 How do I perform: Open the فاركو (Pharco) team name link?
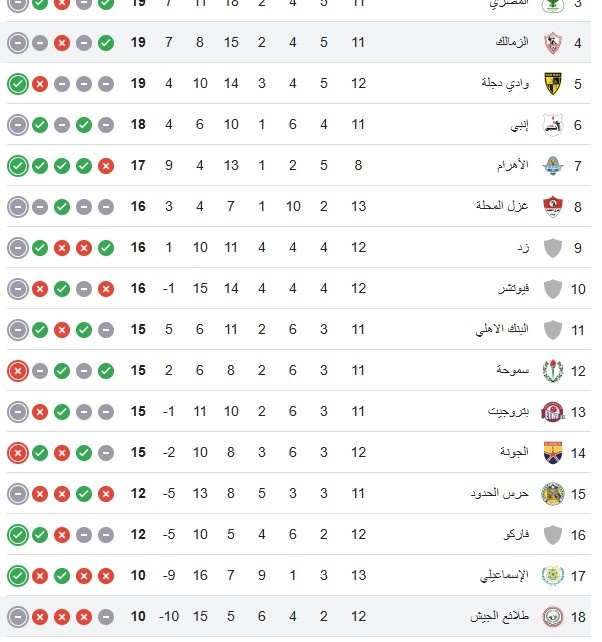(x=514, y=535)
